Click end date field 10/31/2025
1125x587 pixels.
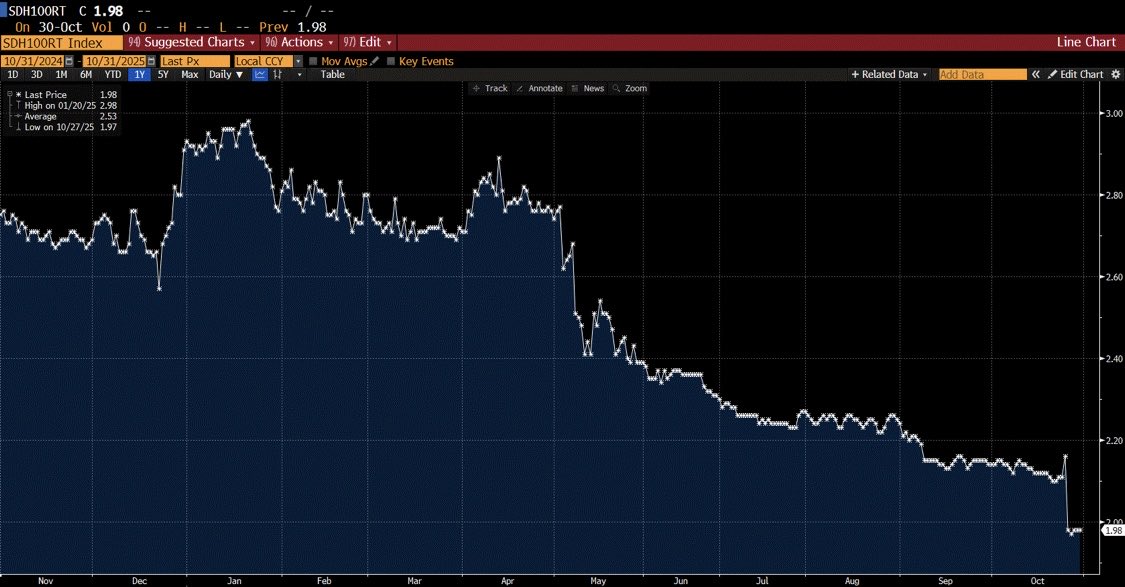tap(115, 62)
